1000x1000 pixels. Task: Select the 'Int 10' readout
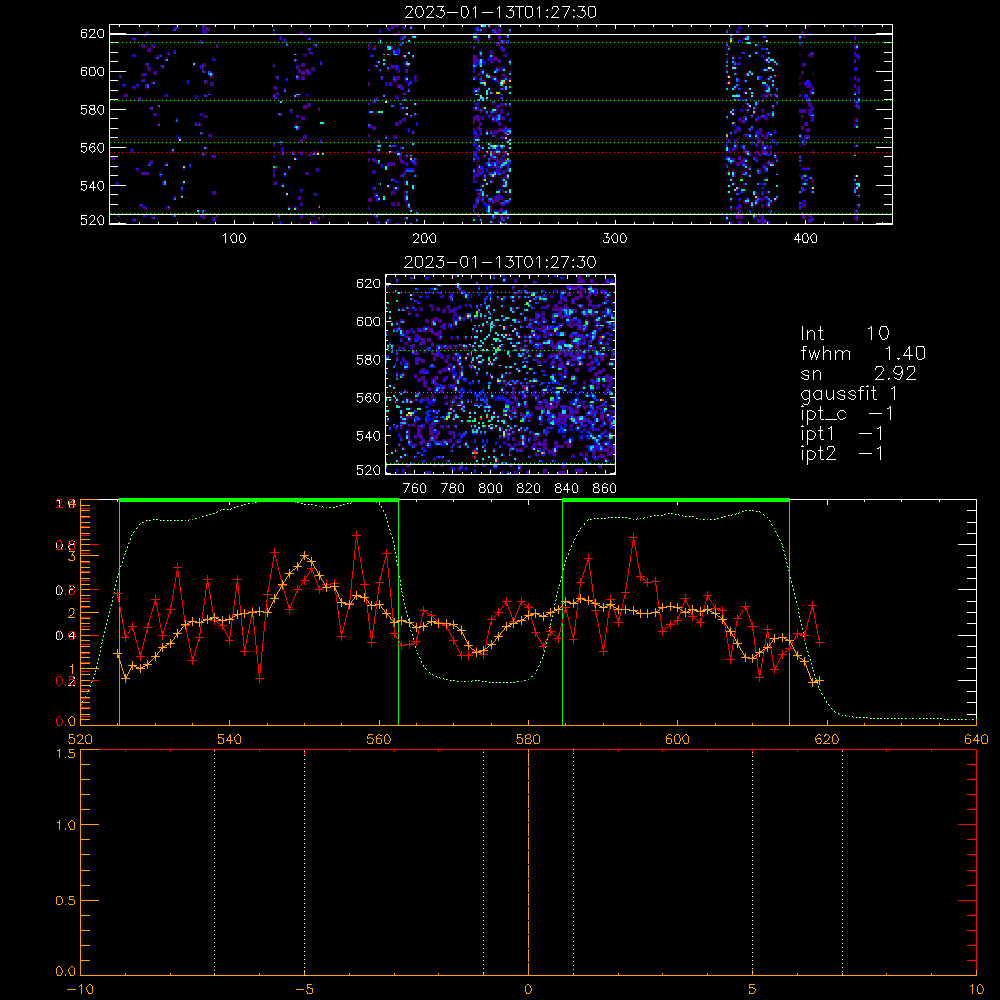click(845, 334)
